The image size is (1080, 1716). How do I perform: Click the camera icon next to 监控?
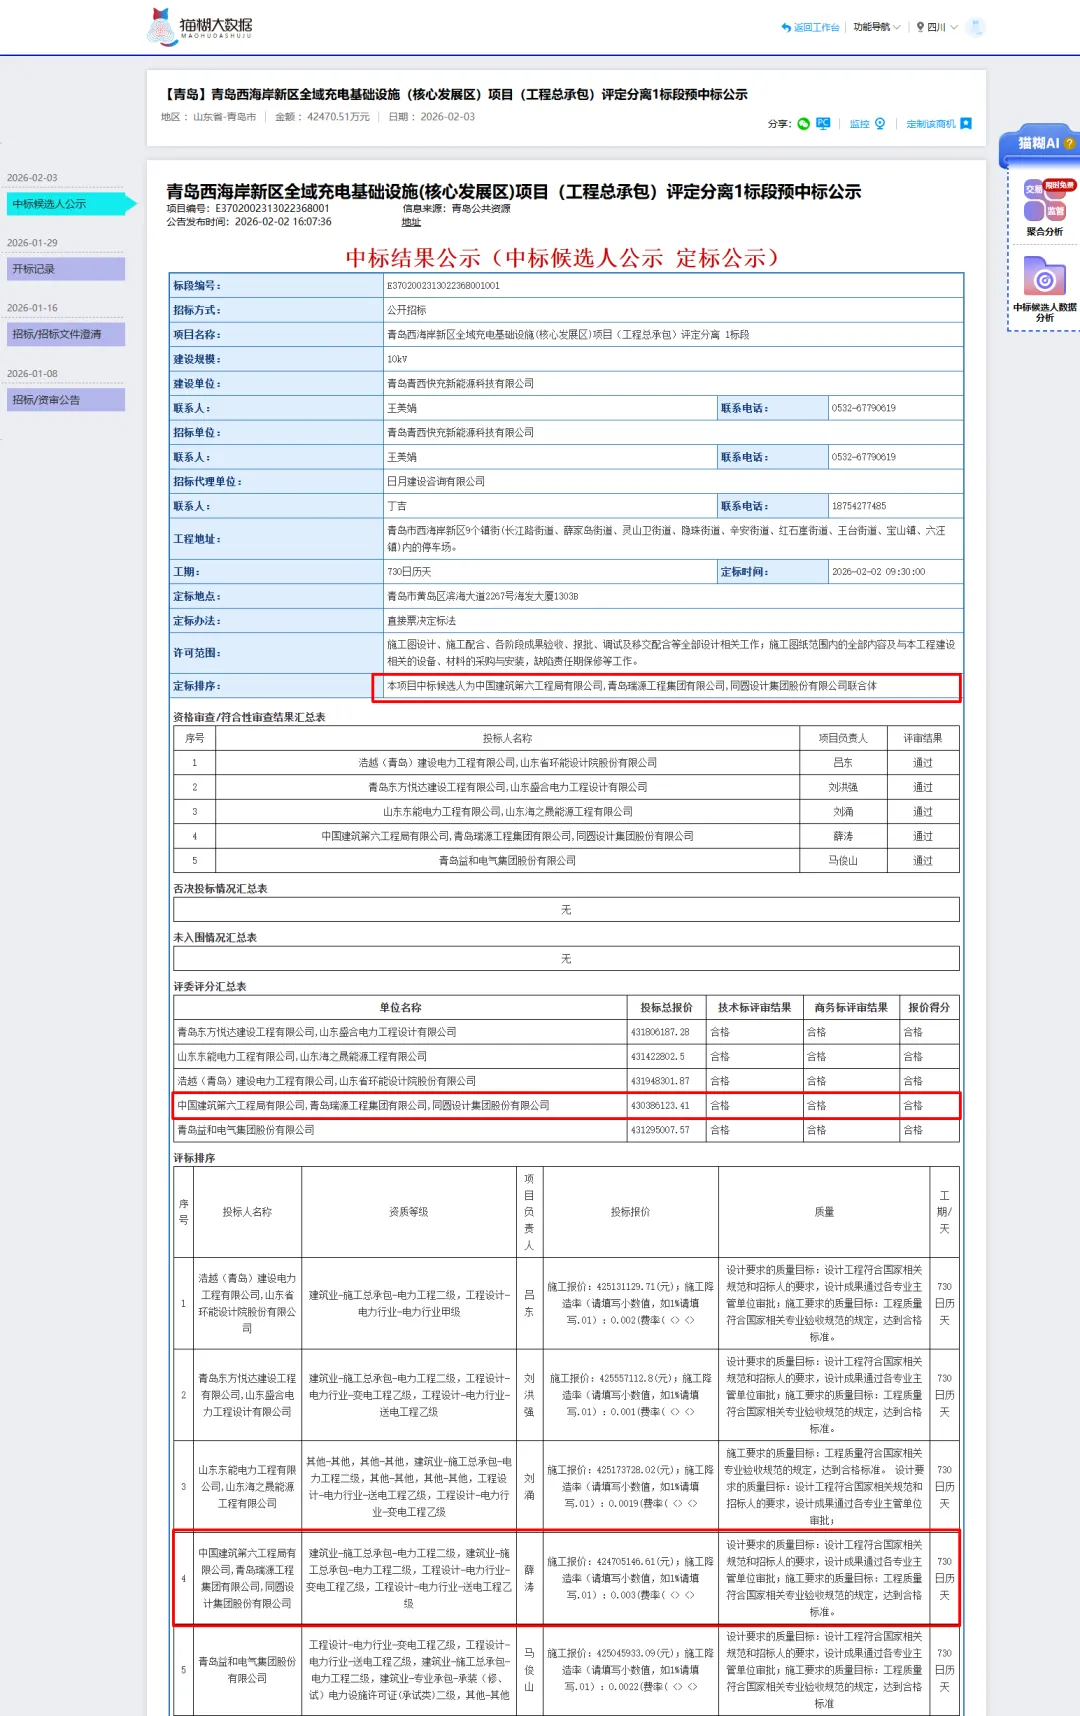pos(880,124)
